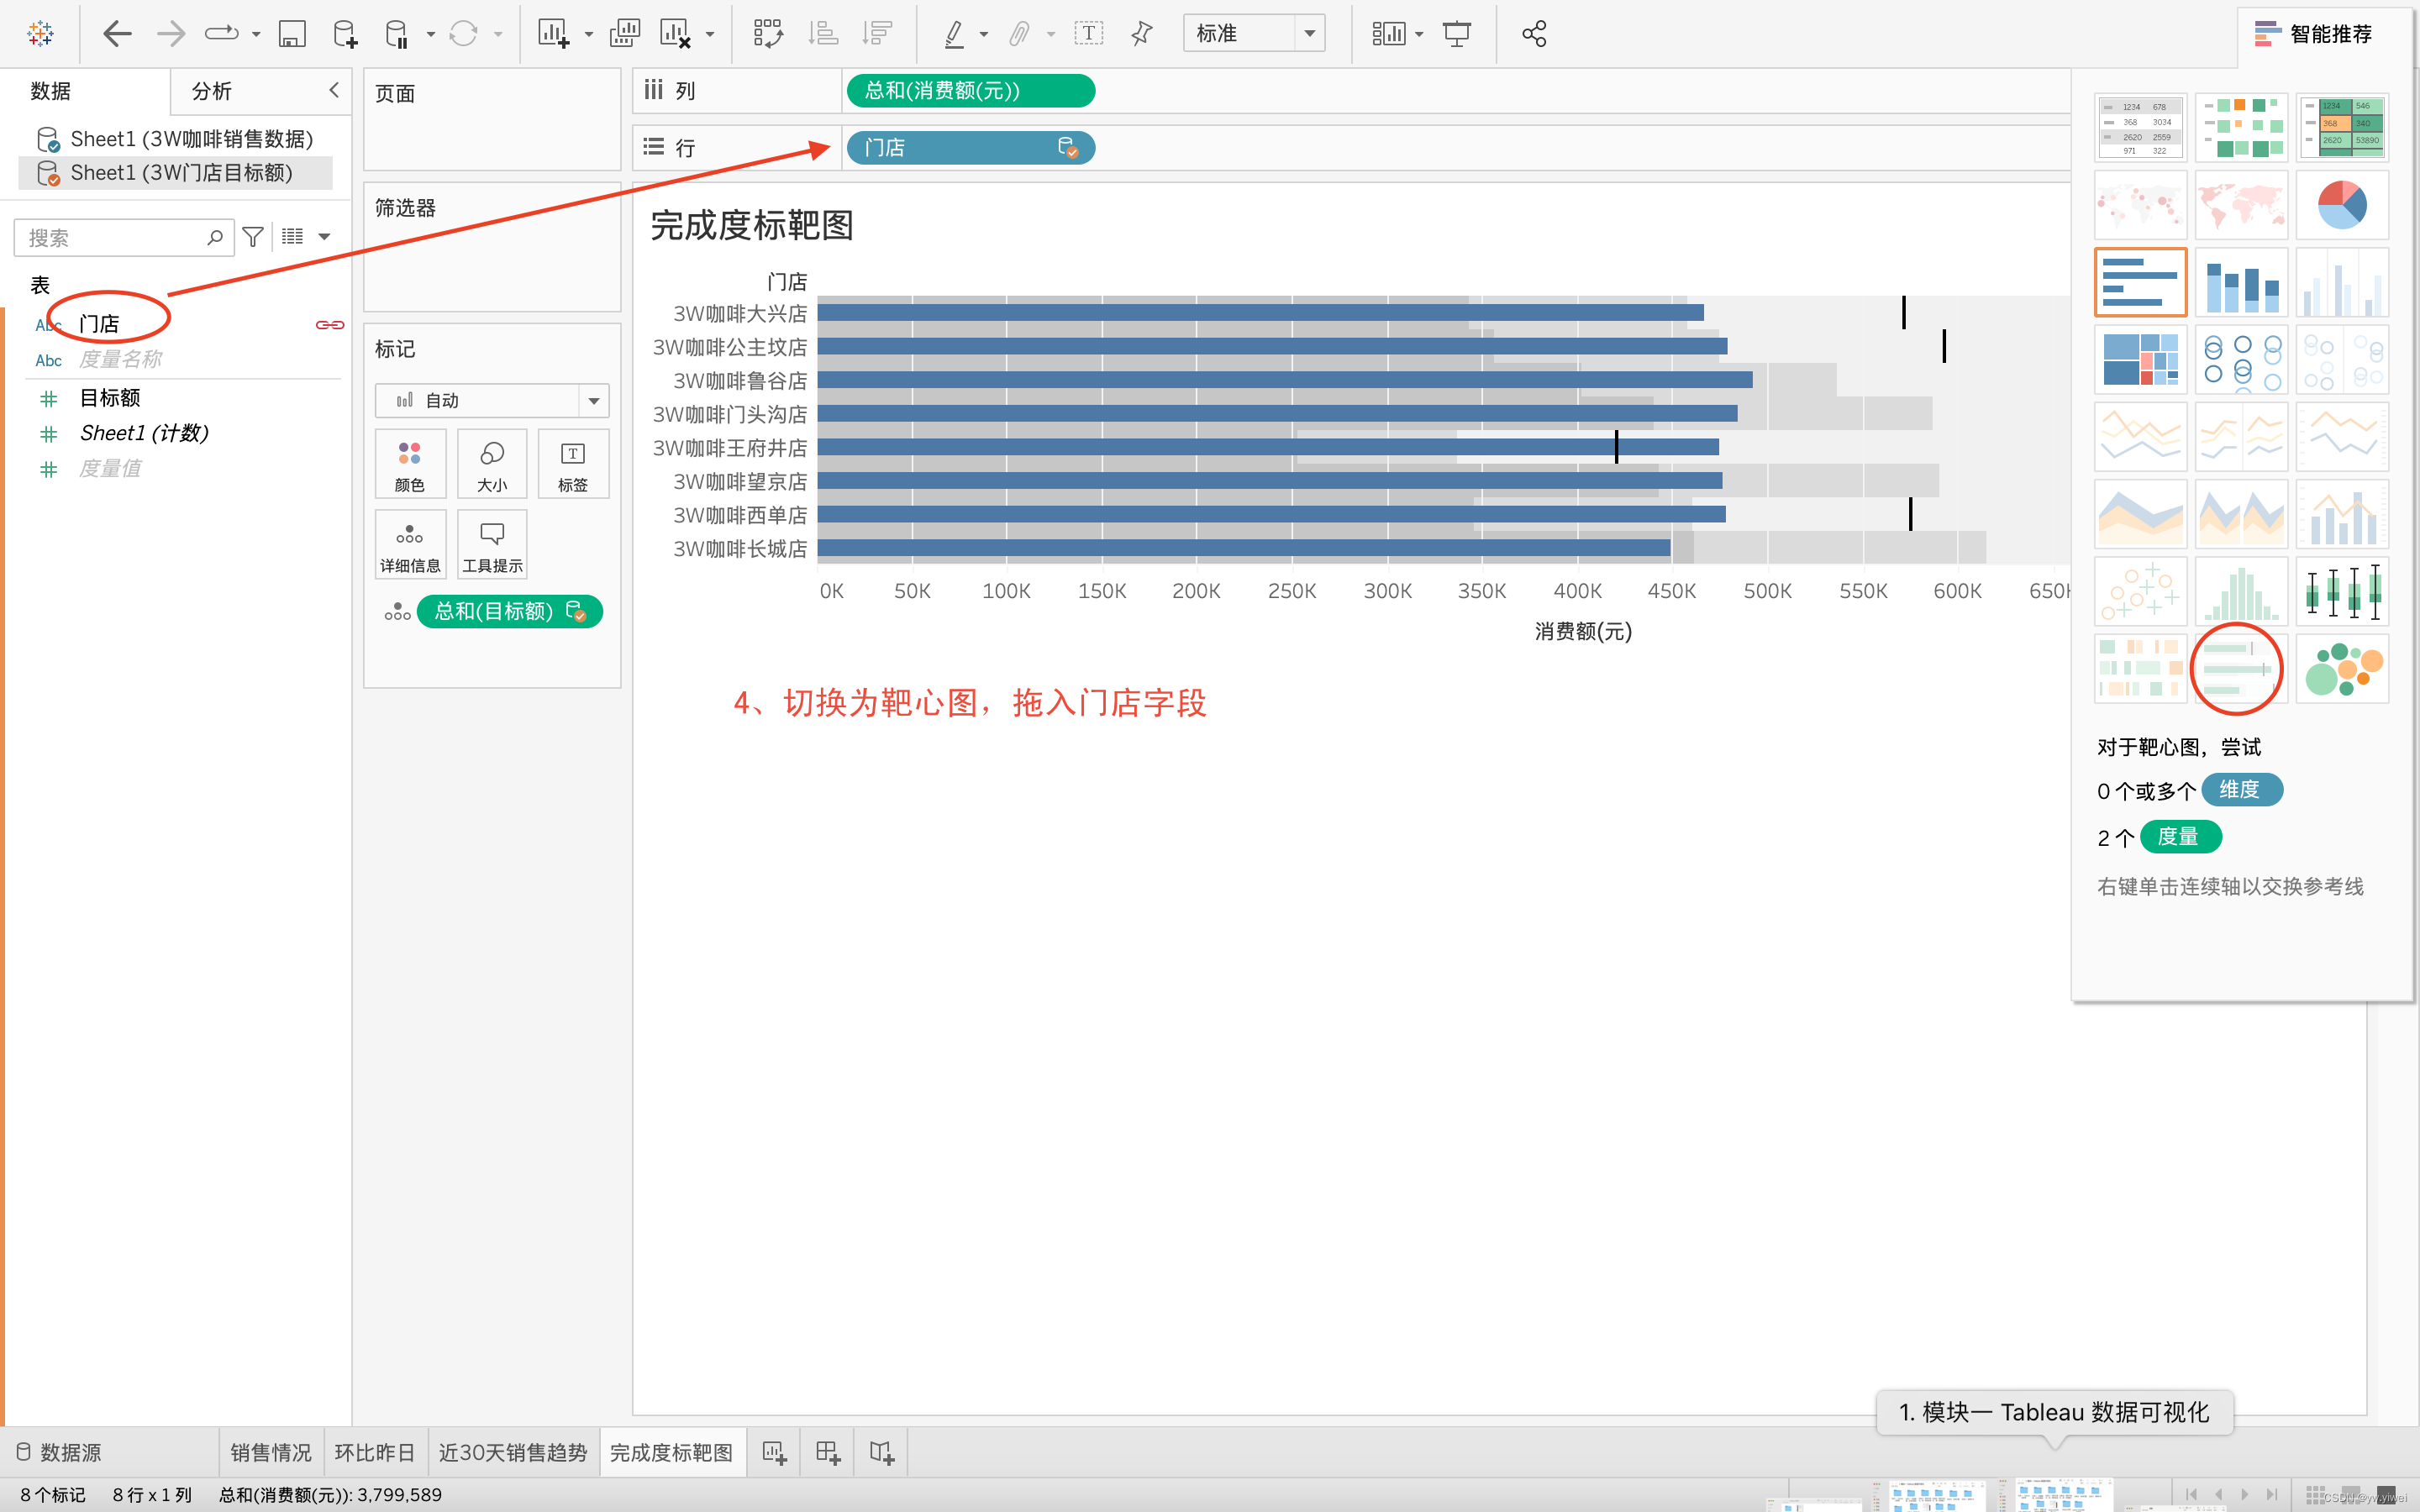This screenshot has width=2420, height=1512.
Task: Expand new worksheet dropdown arrow
Action: pos(589,35)
